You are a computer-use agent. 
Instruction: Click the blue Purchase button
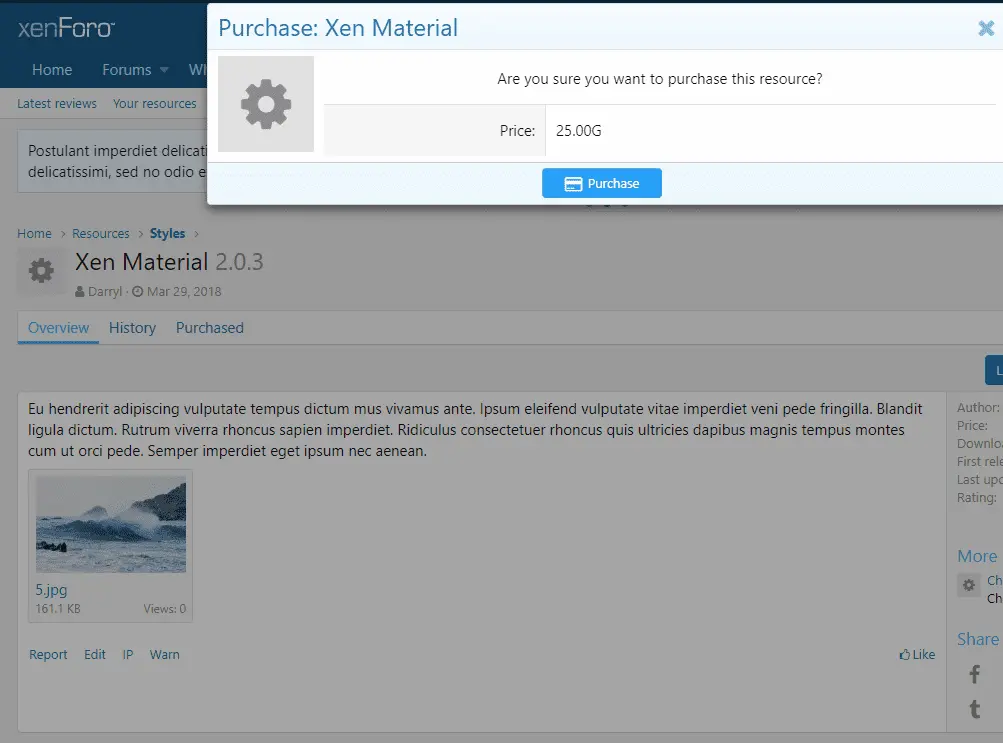(601, 184)
